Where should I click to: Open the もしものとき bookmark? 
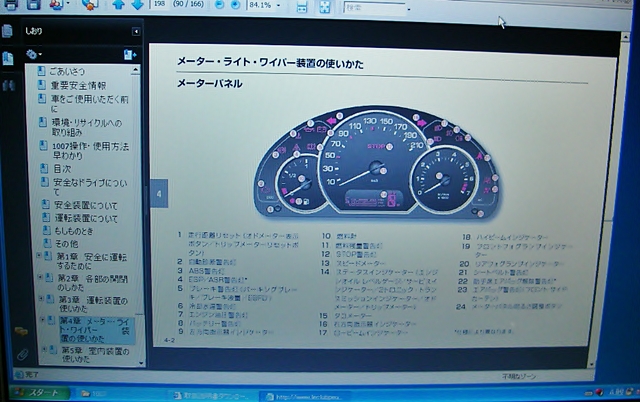[74, 231]
